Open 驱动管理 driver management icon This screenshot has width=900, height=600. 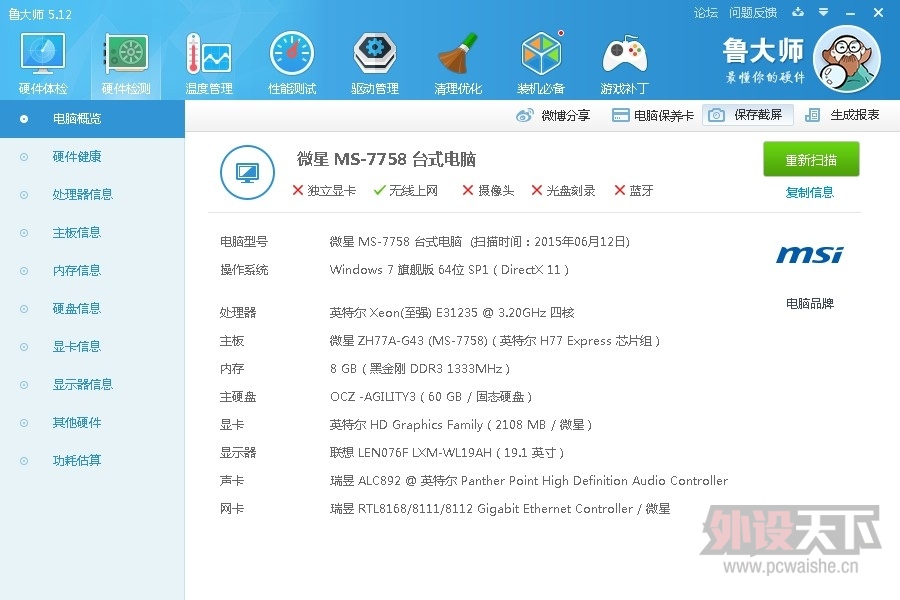click(375, 60)
